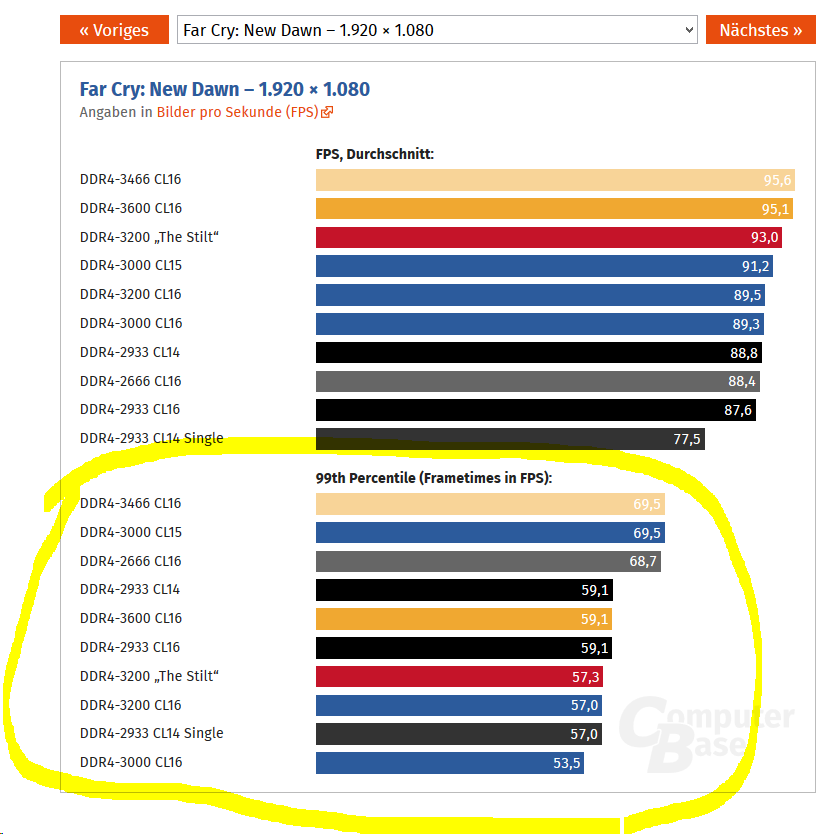Image resolution: width=835 pixels, height=834 pixels.
Task: Open the Bilder pro Sekunde (FPS) link
Action: 238,112
